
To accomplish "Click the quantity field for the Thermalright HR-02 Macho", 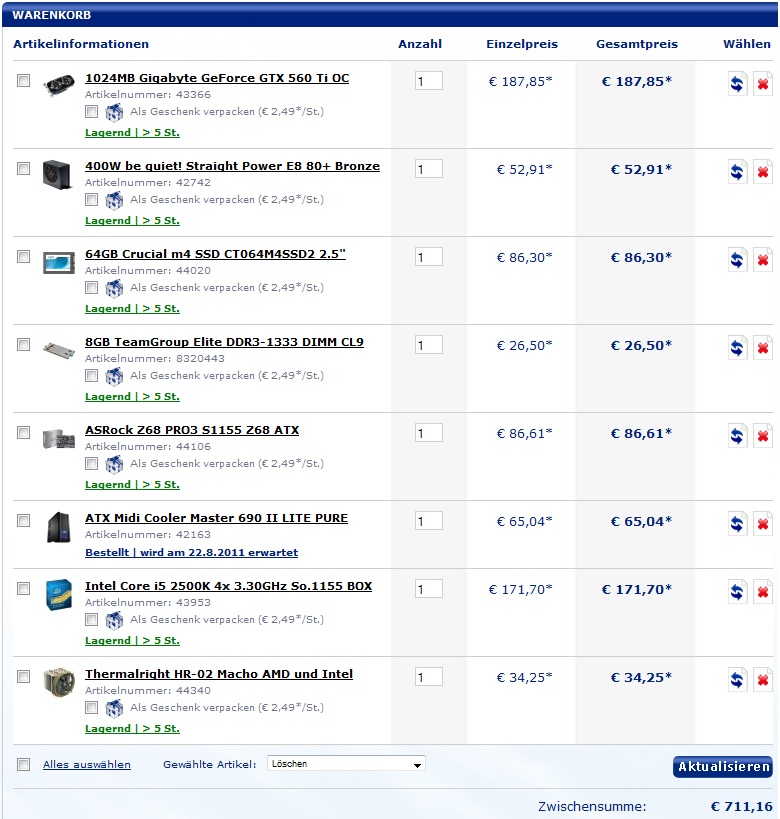I will 429,677.
